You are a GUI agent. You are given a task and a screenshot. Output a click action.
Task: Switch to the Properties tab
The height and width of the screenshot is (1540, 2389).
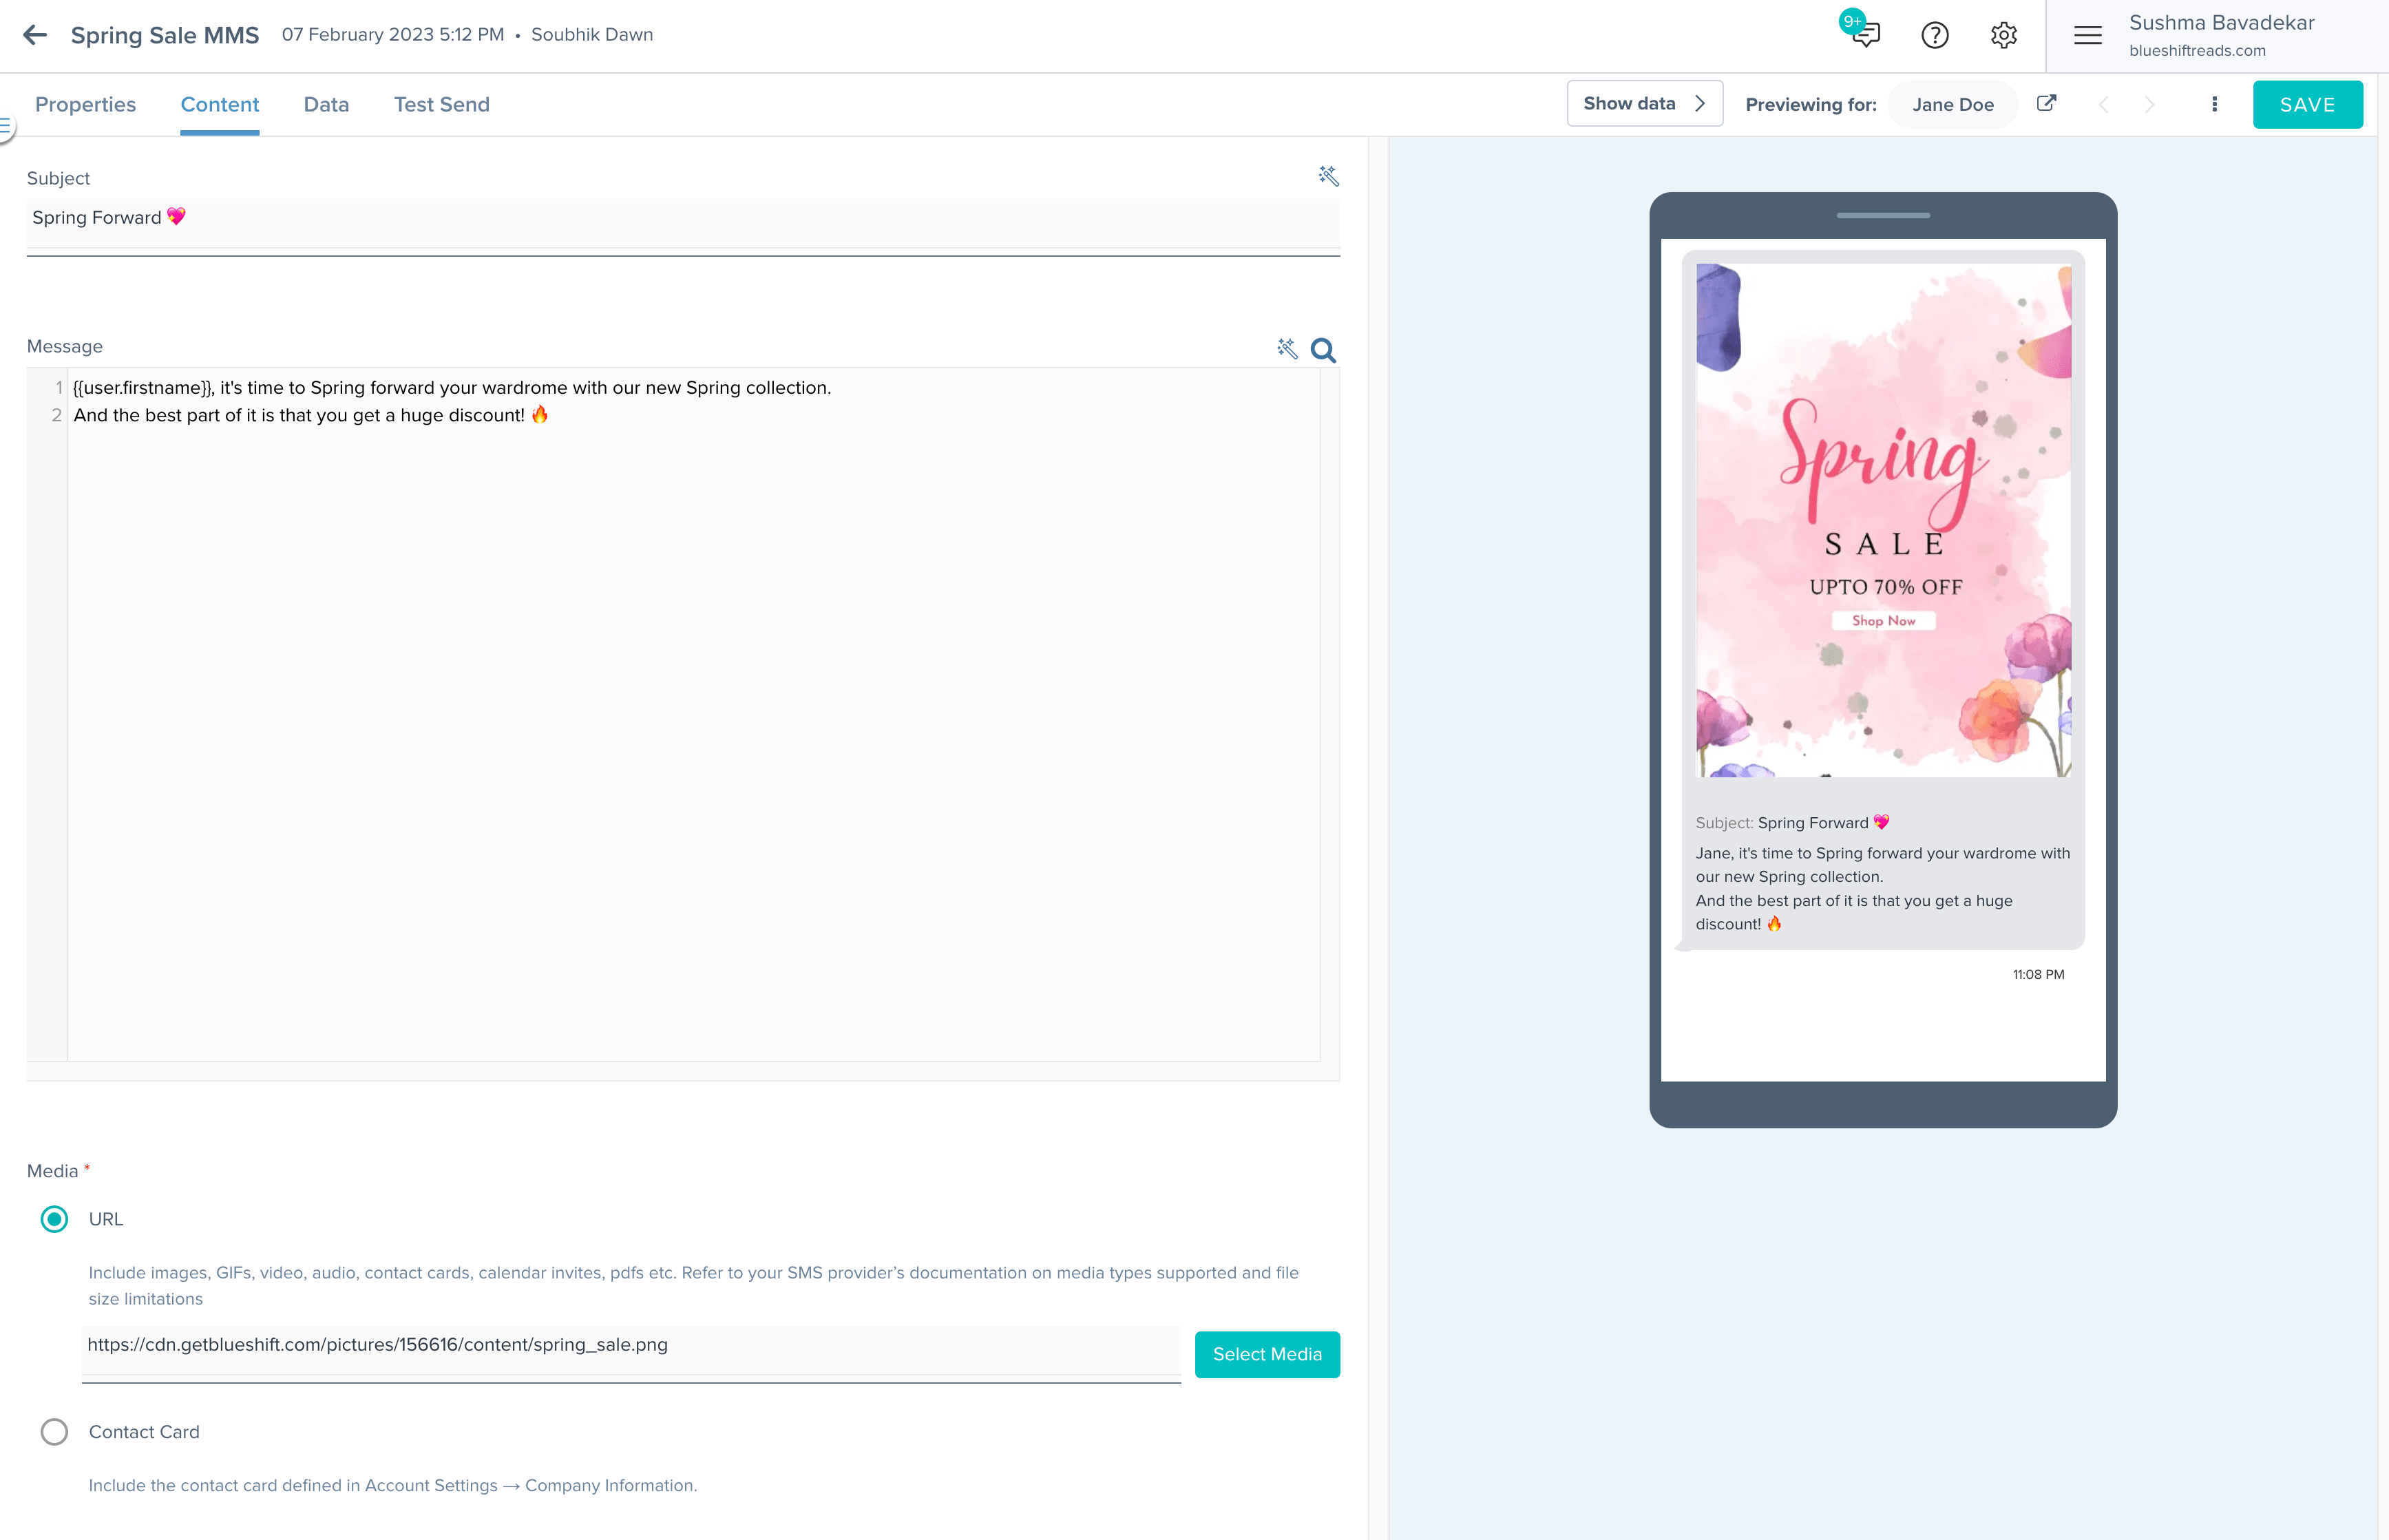click(x=85, y=104)
